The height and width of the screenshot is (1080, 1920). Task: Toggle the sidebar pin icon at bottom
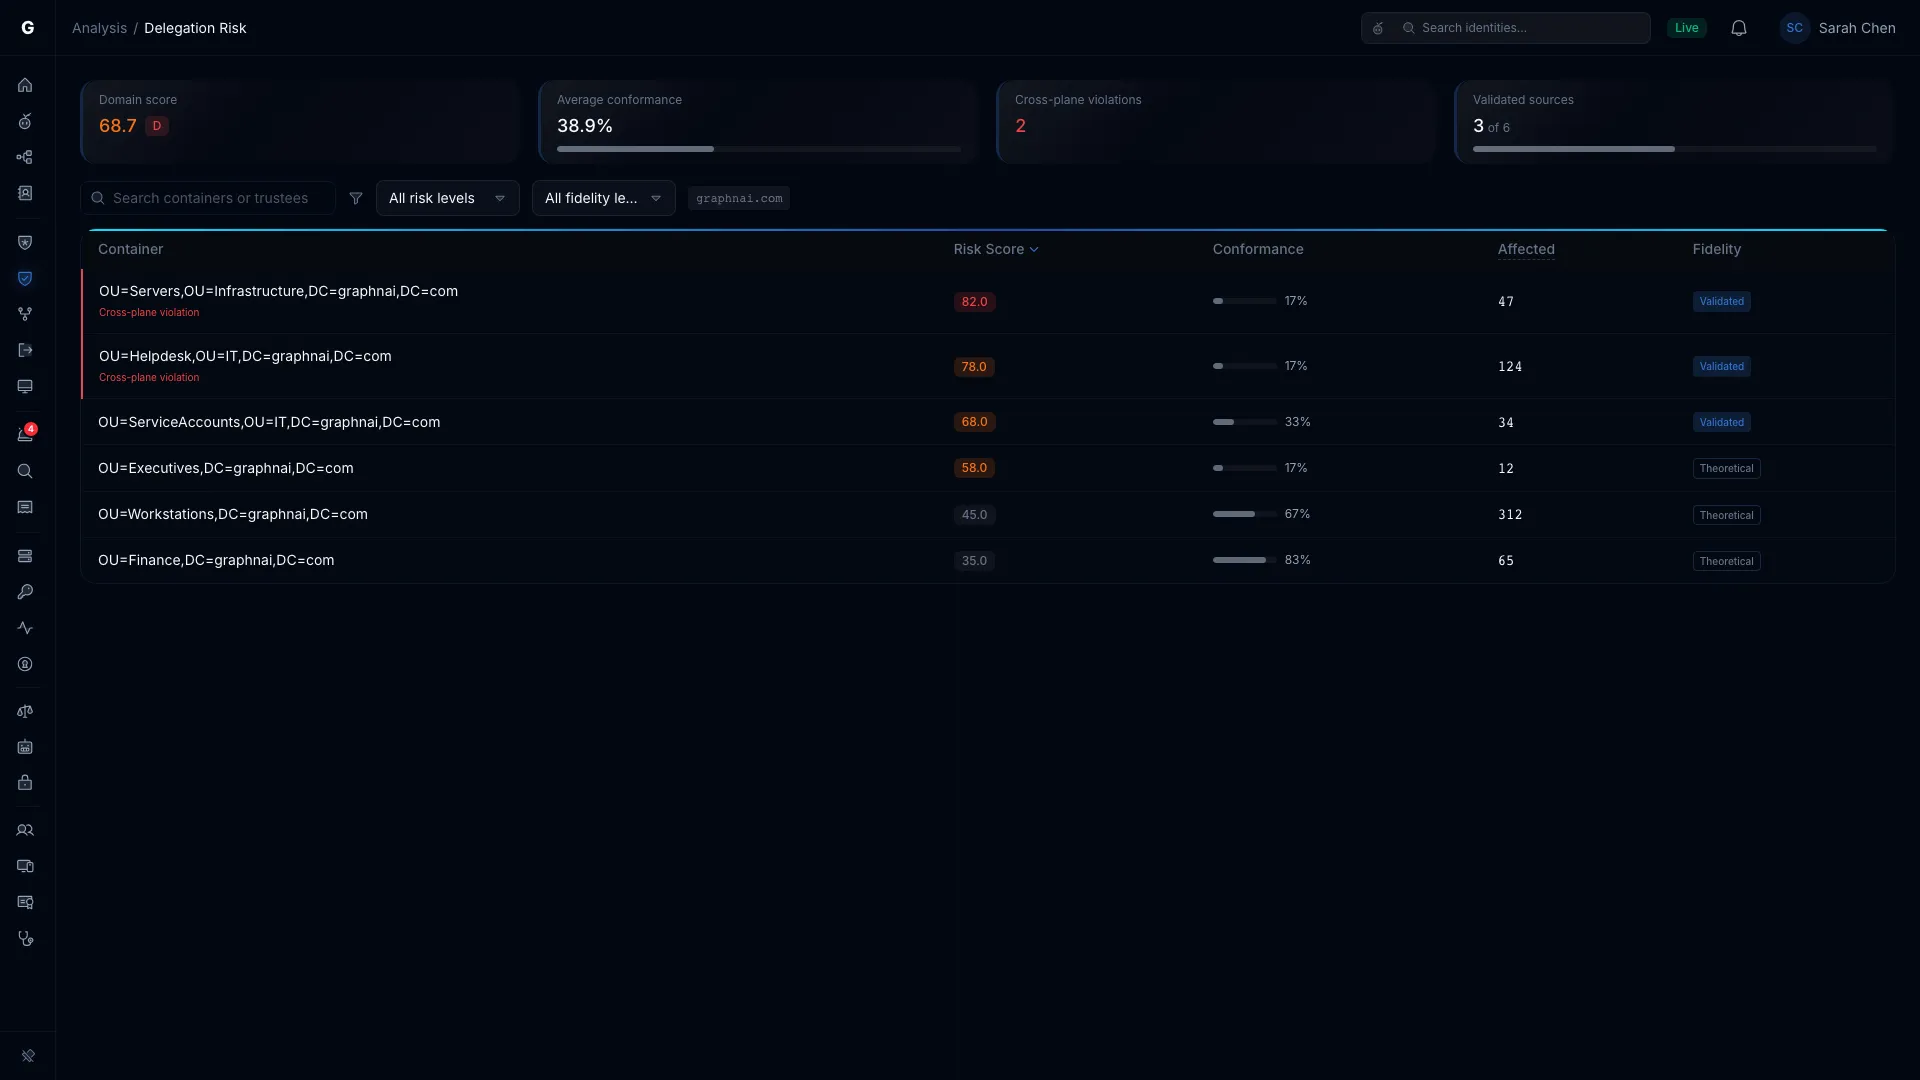[28, 1056]
